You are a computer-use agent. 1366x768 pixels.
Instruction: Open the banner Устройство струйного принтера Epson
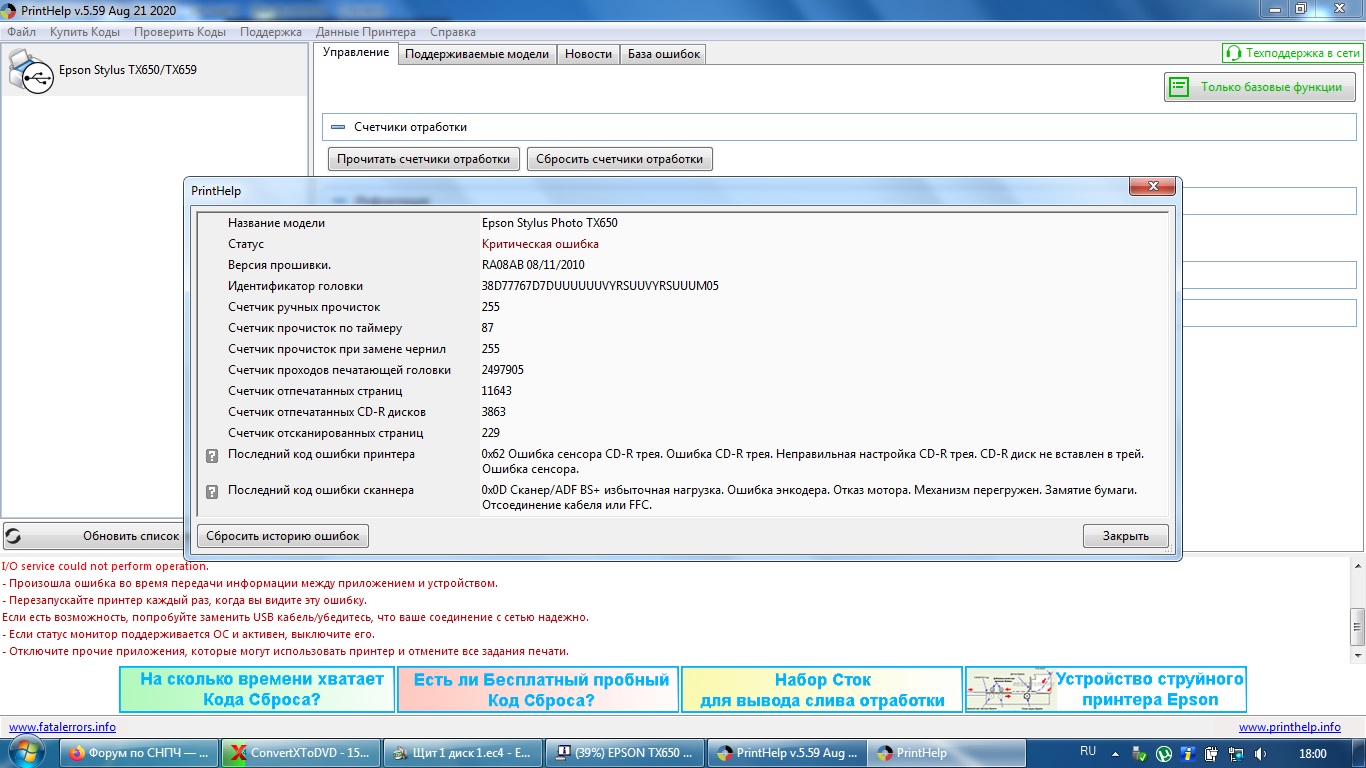pos(1106,690)
